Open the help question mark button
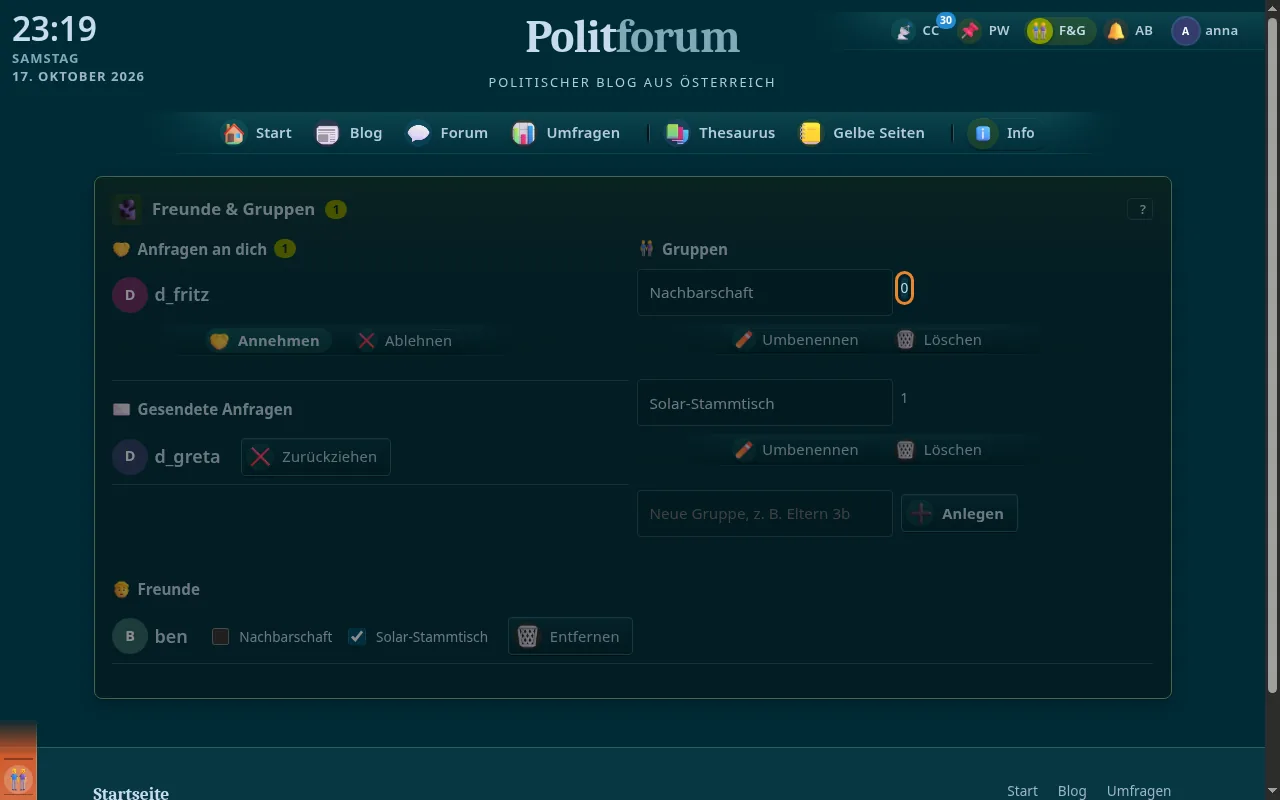The width and height of the screenshot is (1280, 800). (1140, 209)
